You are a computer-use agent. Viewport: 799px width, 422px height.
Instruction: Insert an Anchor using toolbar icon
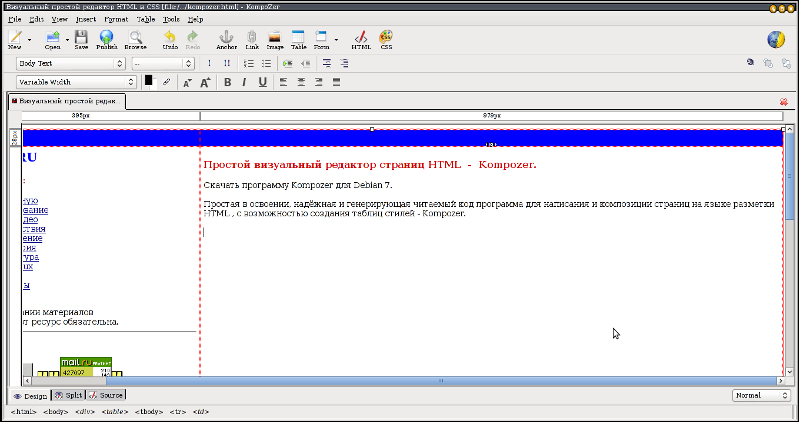pyautogui.click(x=227, y=40)
